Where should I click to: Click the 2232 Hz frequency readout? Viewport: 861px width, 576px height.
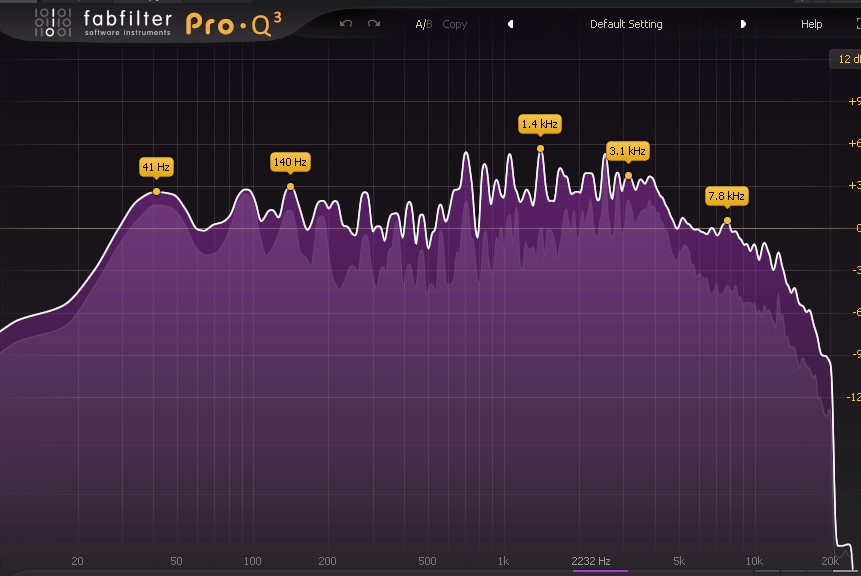591,561
